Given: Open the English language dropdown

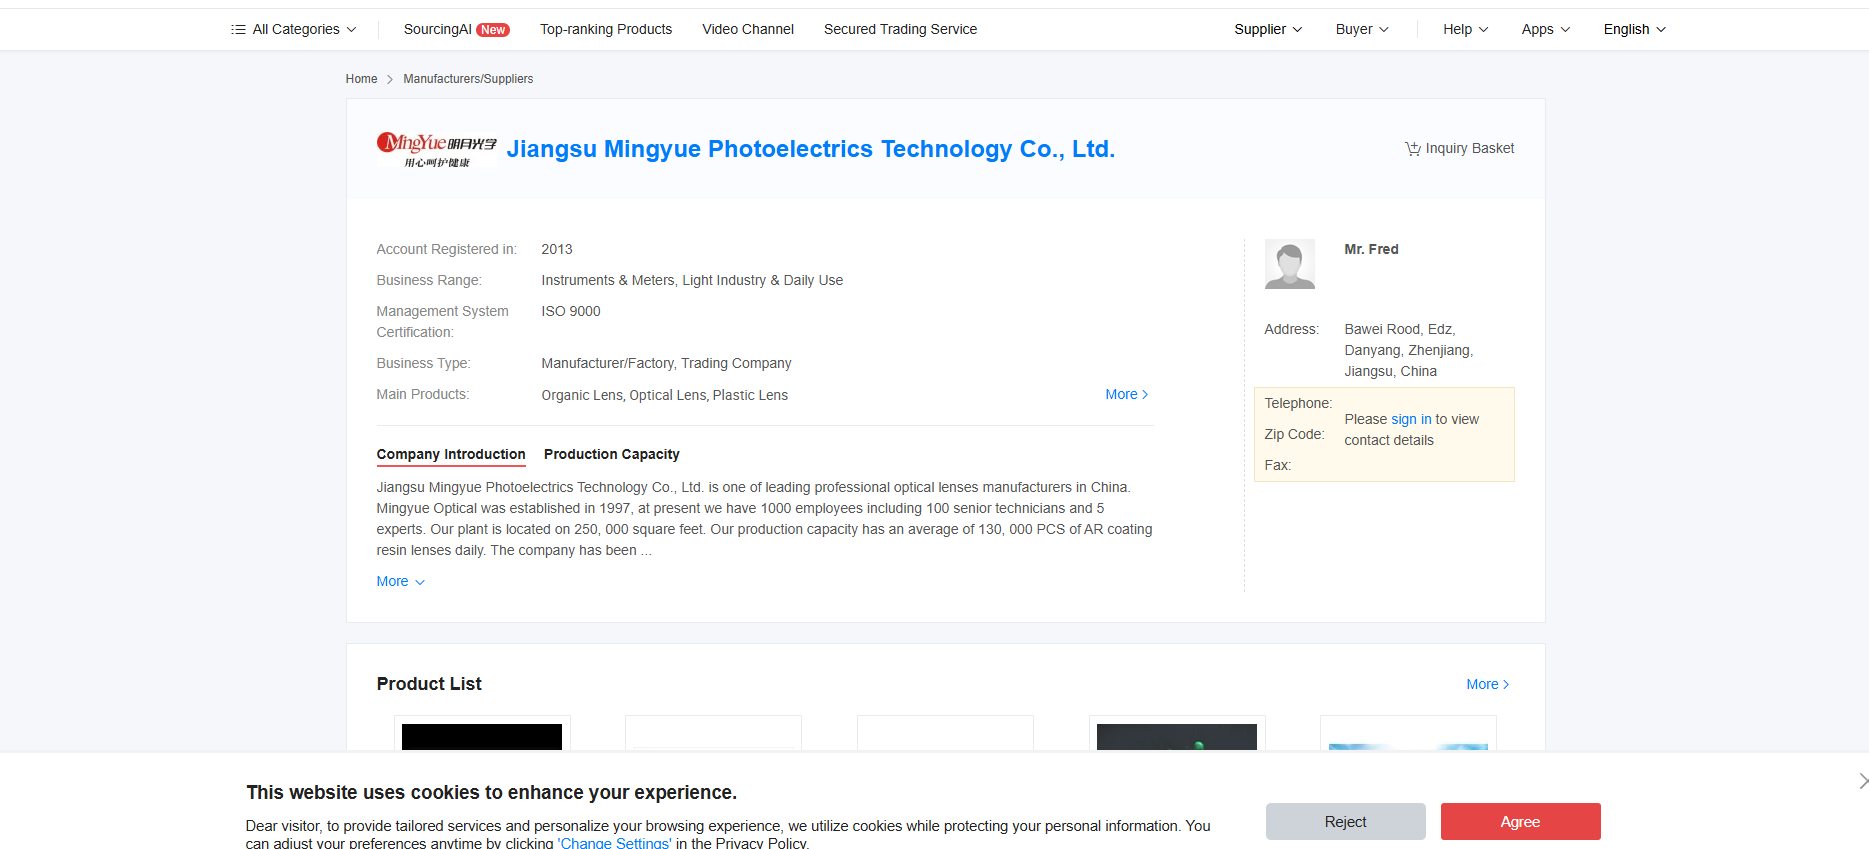Looking at the screenshot, I should click(x=1634, y=30).
